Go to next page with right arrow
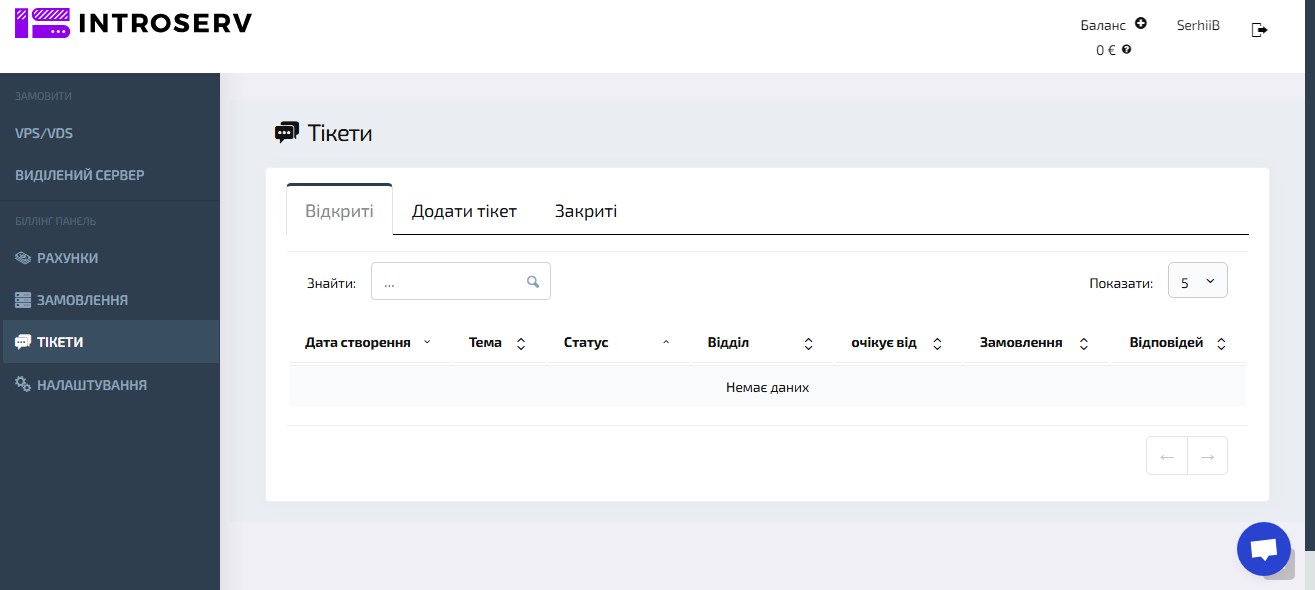The image size is (1315, 590). point(1207,456)
